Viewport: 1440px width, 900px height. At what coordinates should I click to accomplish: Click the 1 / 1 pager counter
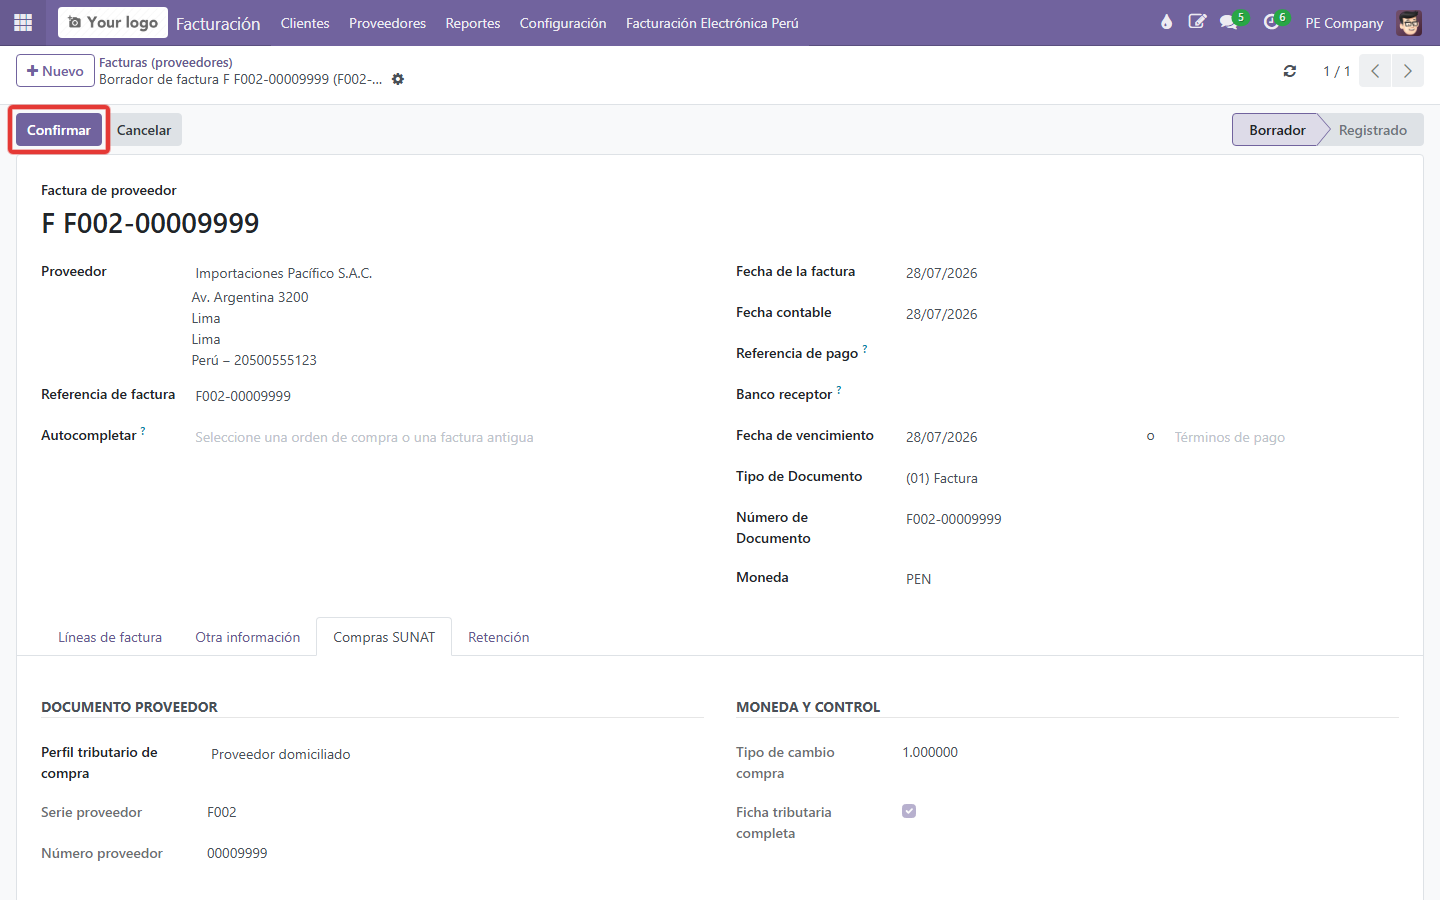click(x=1336, y=71)
